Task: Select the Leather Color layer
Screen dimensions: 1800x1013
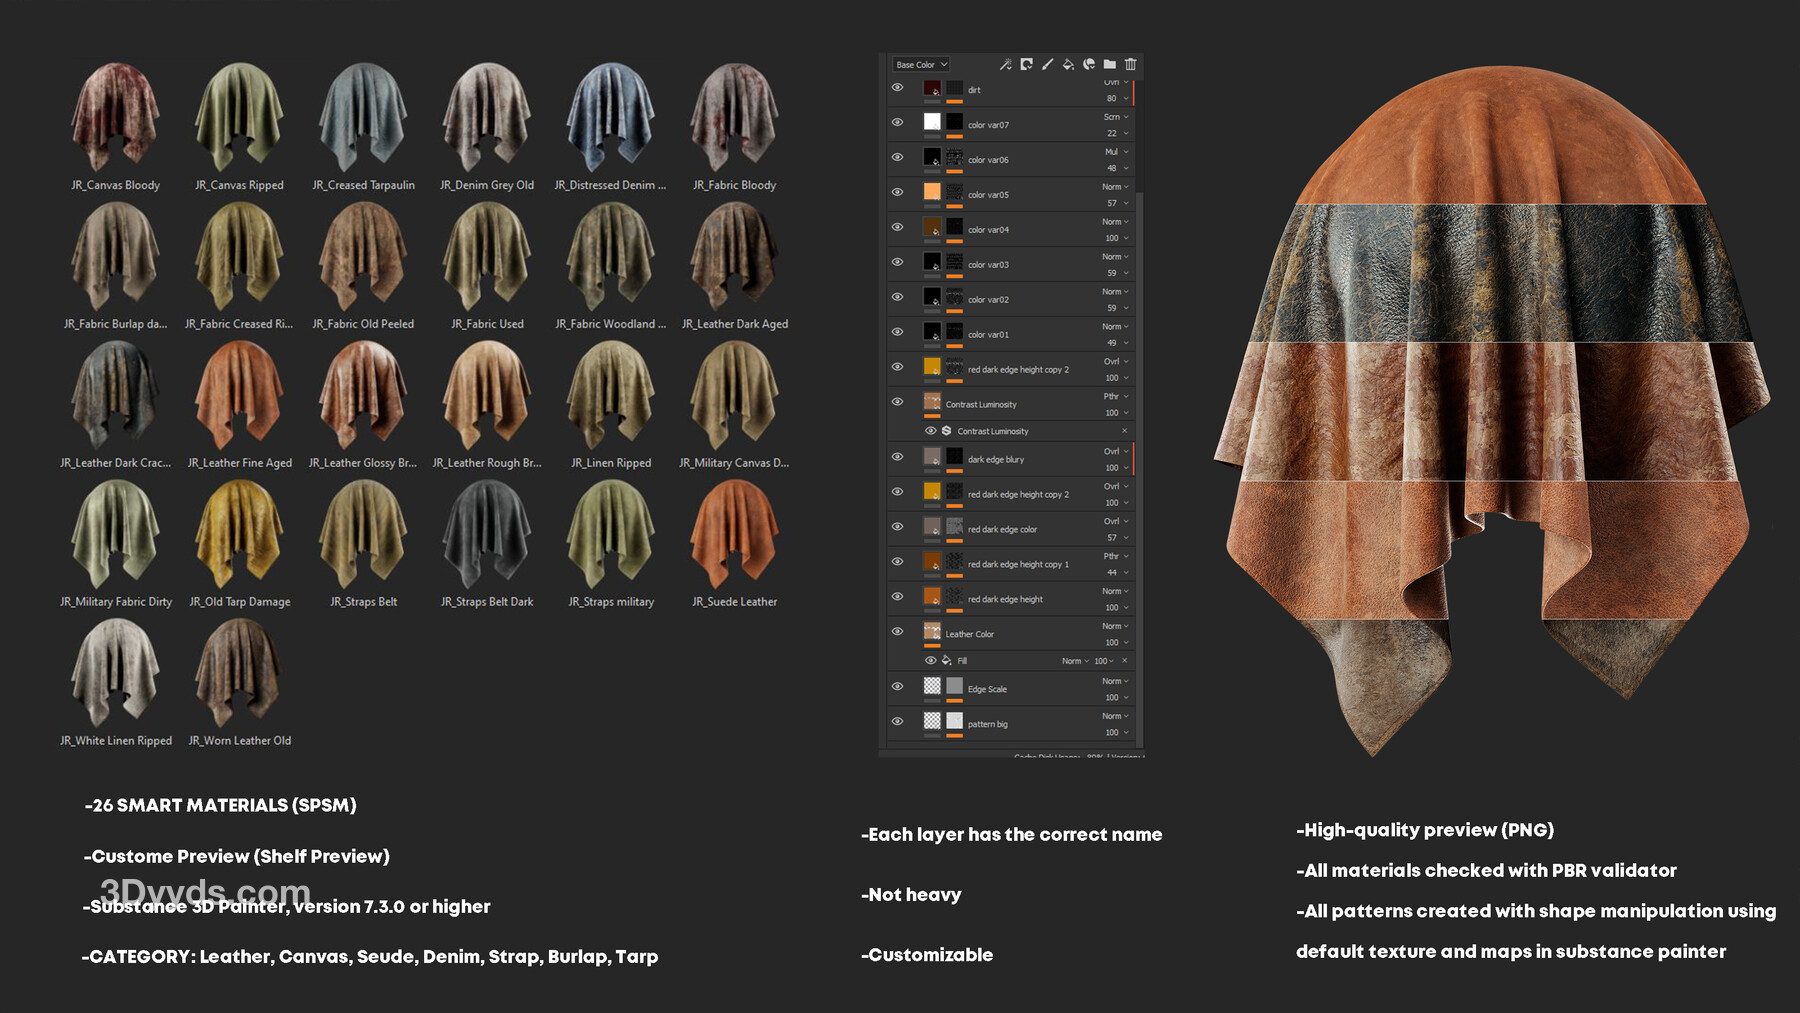Action: coord(970,634)
